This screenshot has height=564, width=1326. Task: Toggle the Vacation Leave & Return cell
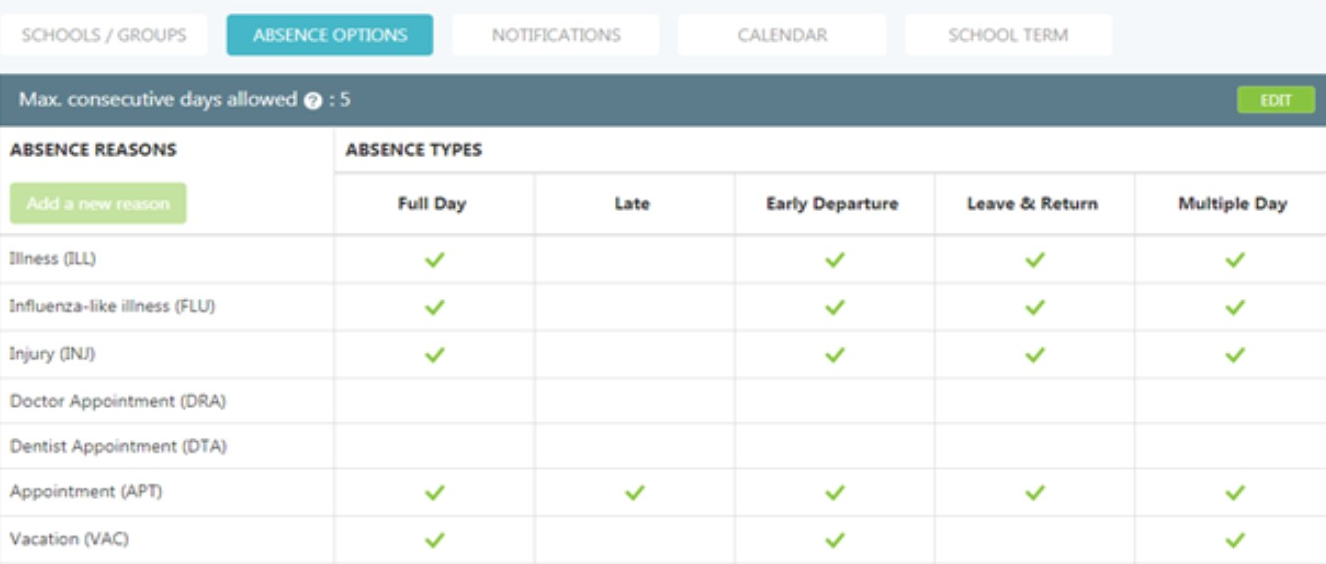coord(1034,540)
